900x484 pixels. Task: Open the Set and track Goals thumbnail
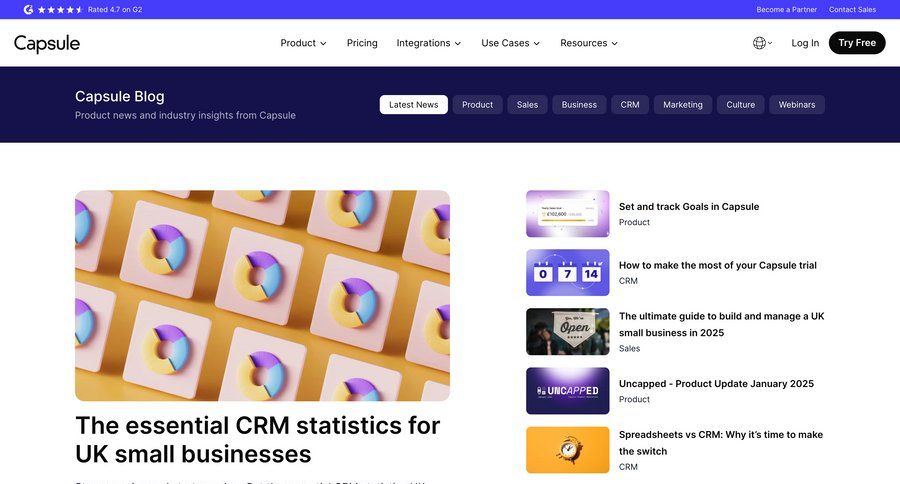tap(567, 214)
